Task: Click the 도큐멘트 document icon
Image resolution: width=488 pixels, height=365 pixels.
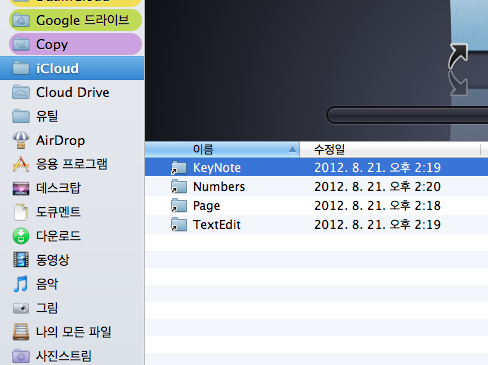Action: [x=21, y=212]
